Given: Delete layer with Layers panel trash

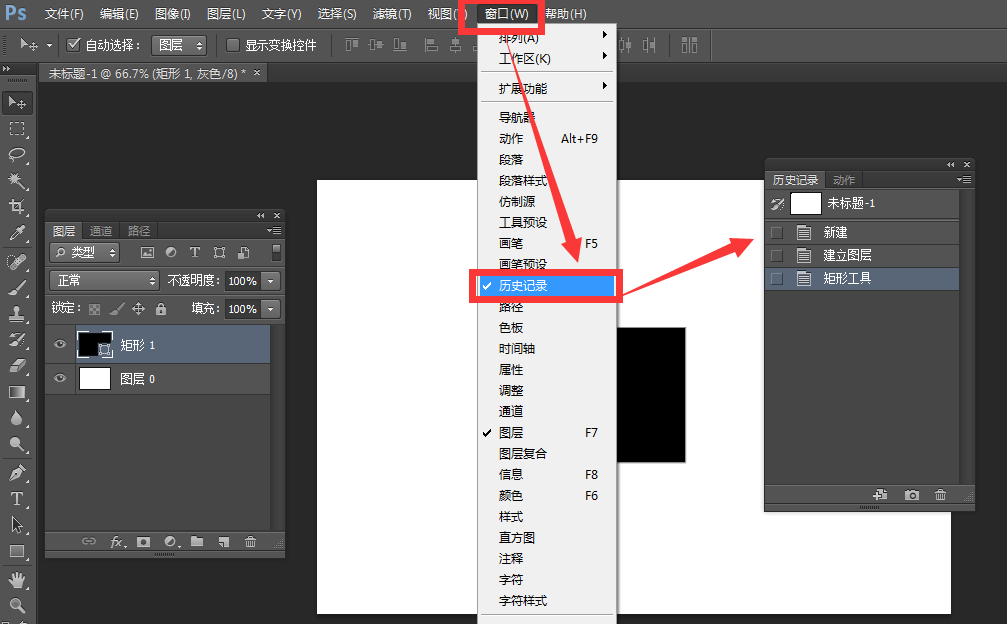Looking at the screenshot, I should [x=250, y=542].
